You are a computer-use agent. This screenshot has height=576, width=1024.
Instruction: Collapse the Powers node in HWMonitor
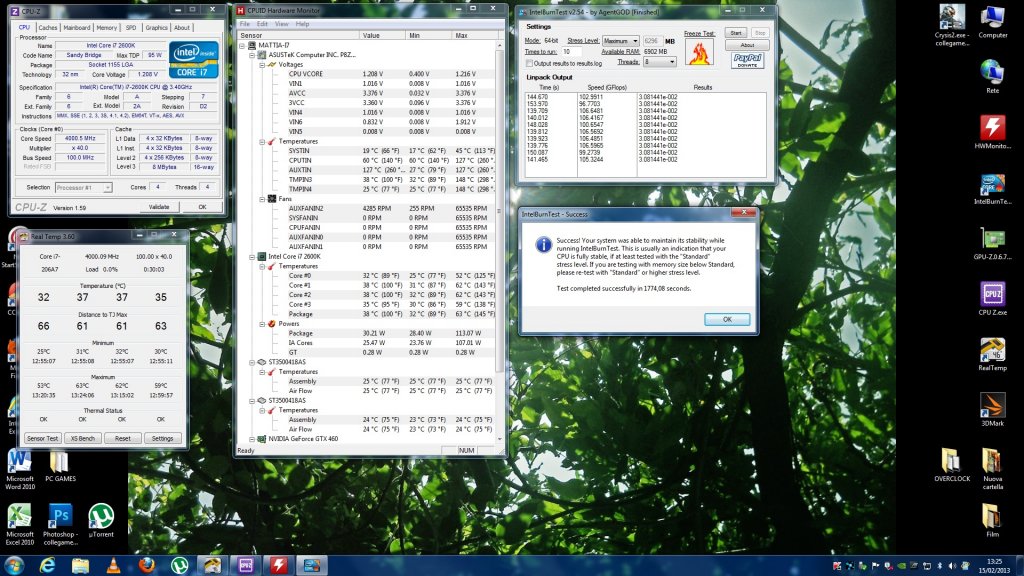click(263, 324)
